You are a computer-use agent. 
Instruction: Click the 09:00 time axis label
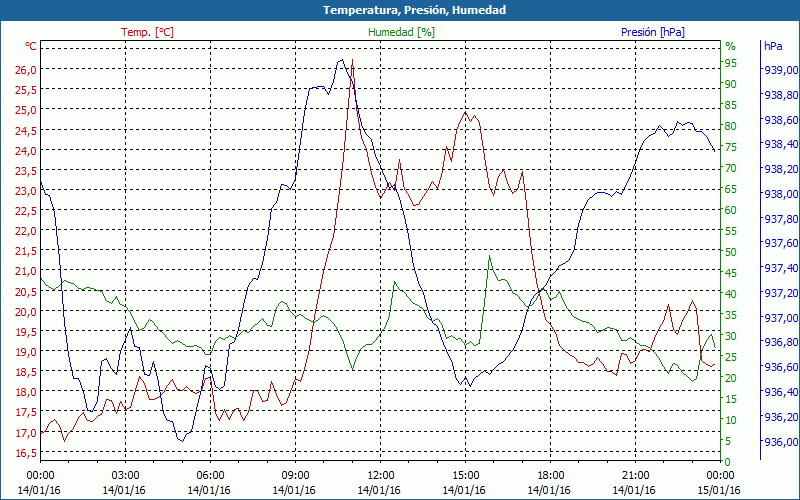click(295, 475)
